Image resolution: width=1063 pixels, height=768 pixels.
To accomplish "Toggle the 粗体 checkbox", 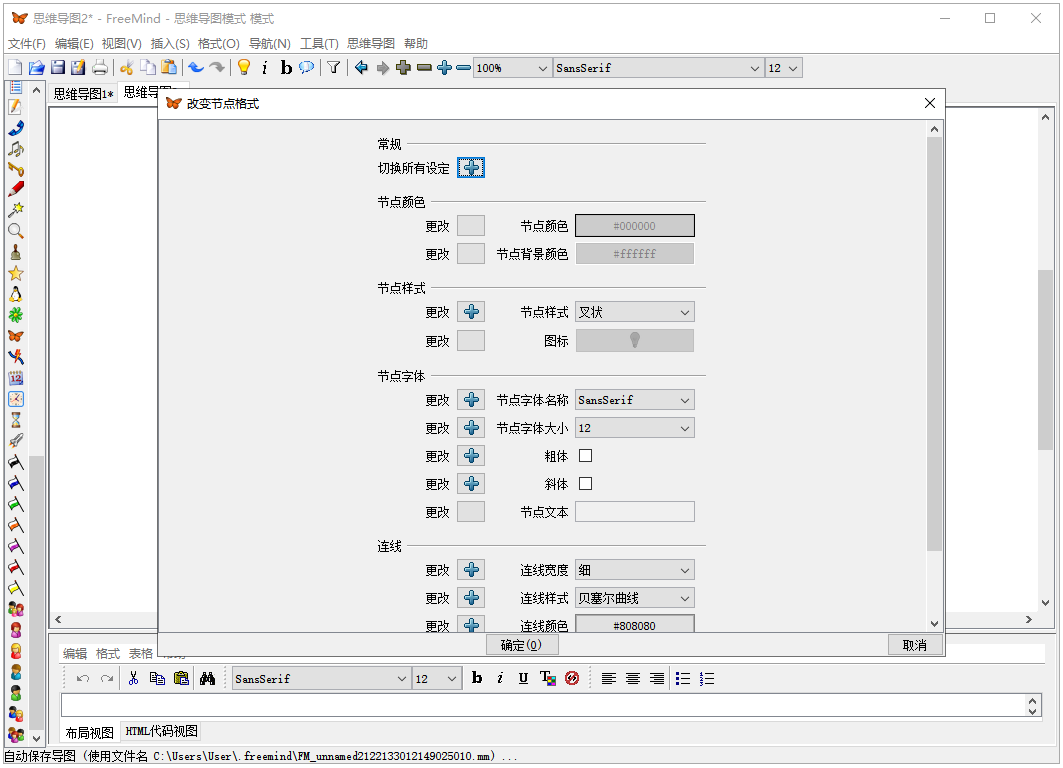I will pyautogui.click(x=586, y=456).
